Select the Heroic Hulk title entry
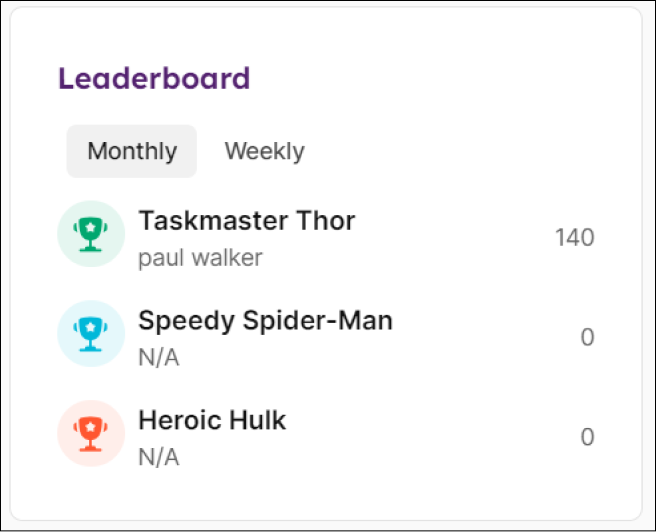The width and height of the screenshot is (656, 532). 212,420
